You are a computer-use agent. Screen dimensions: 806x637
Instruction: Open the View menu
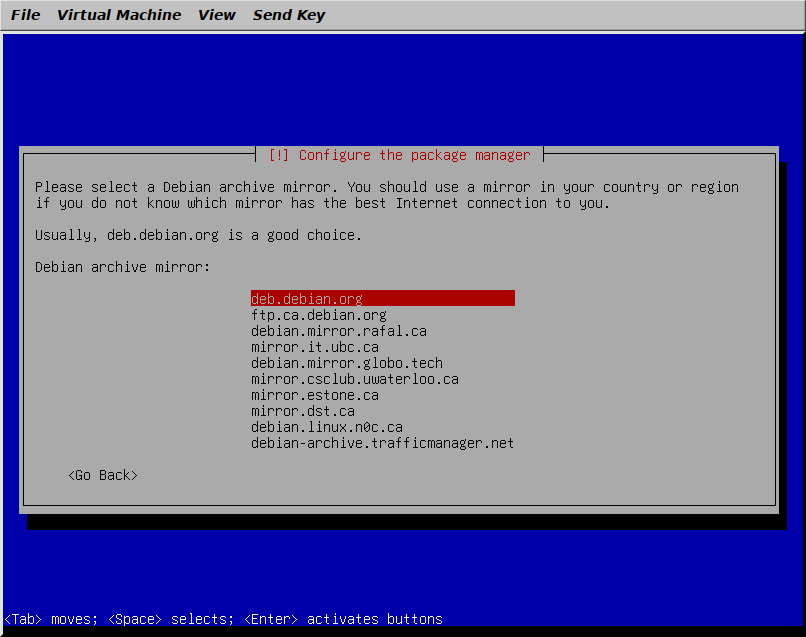point(216,15)
